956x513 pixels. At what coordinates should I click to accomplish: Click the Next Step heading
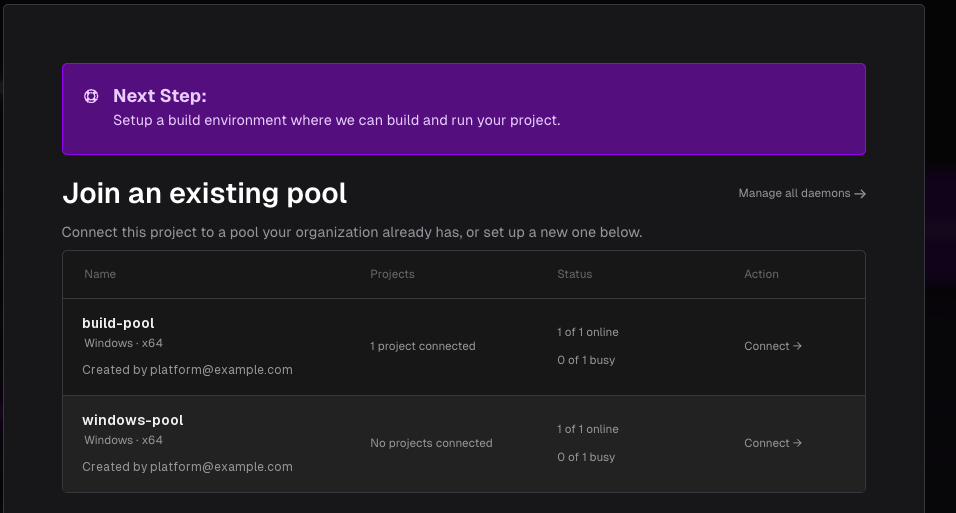[x=160, y=96]
